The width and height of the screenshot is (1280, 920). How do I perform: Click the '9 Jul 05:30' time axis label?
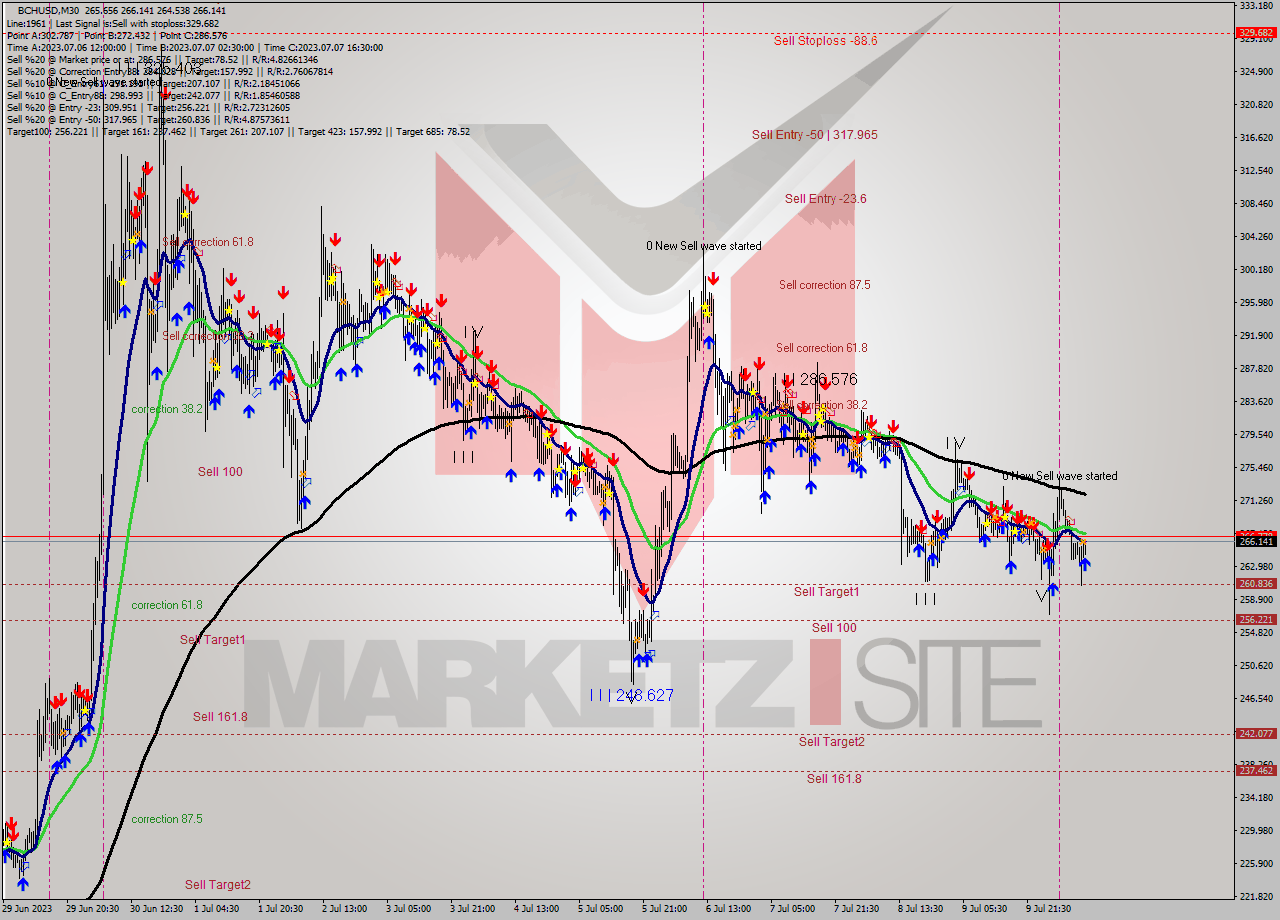985,909
